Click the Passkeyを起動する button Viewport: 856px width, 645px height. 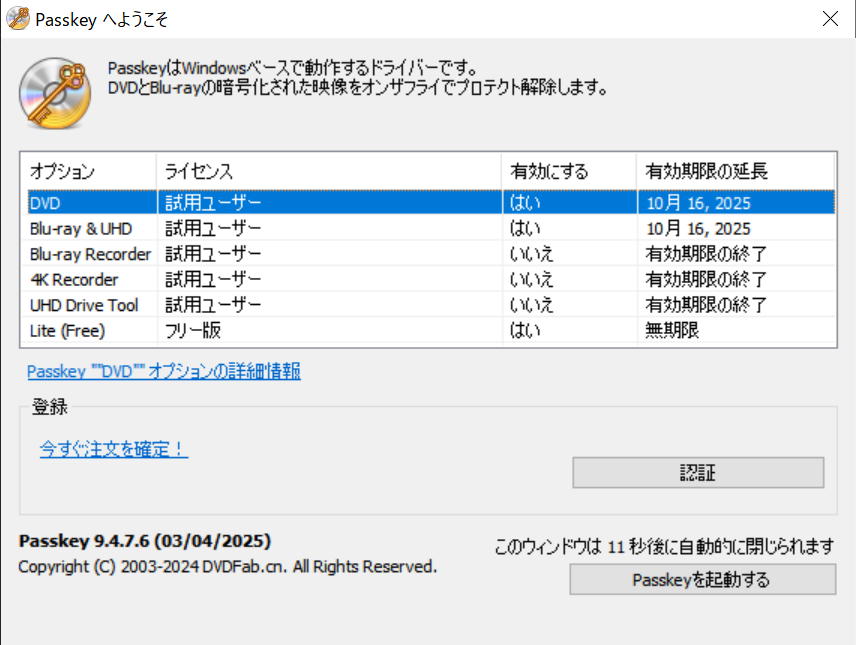(x=703, y=579)
